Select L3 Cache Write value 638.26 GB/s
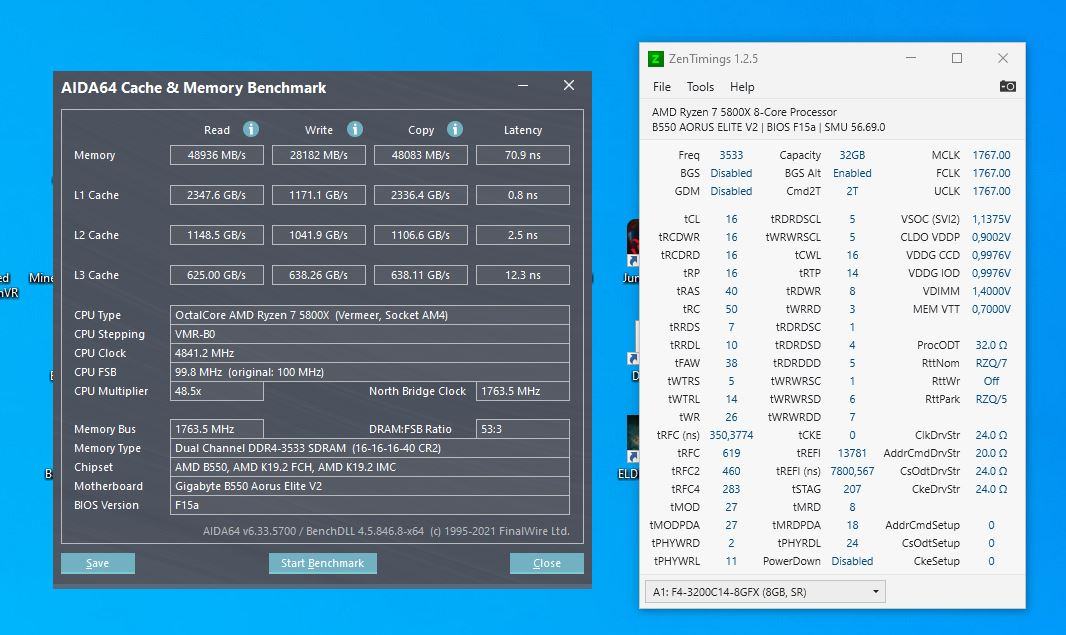Screen dimensions: 1066x635 click(319, 275)
